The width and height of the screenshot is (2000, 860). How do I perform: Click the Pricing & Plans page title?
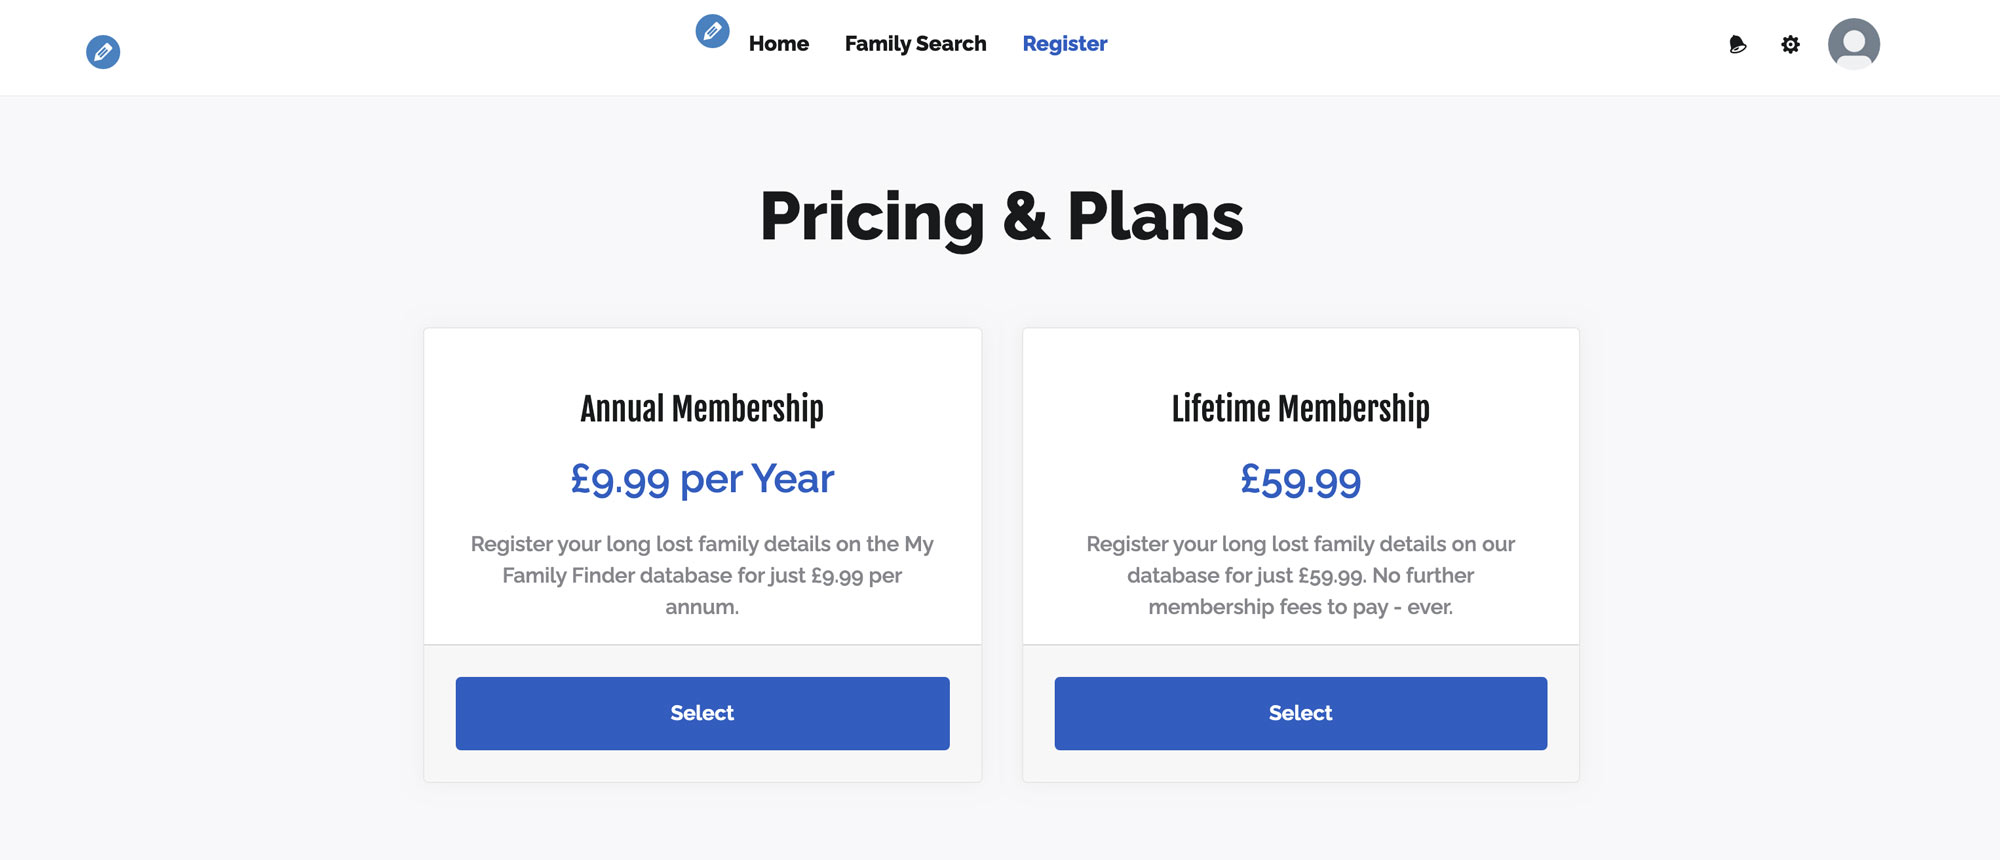1001,217
